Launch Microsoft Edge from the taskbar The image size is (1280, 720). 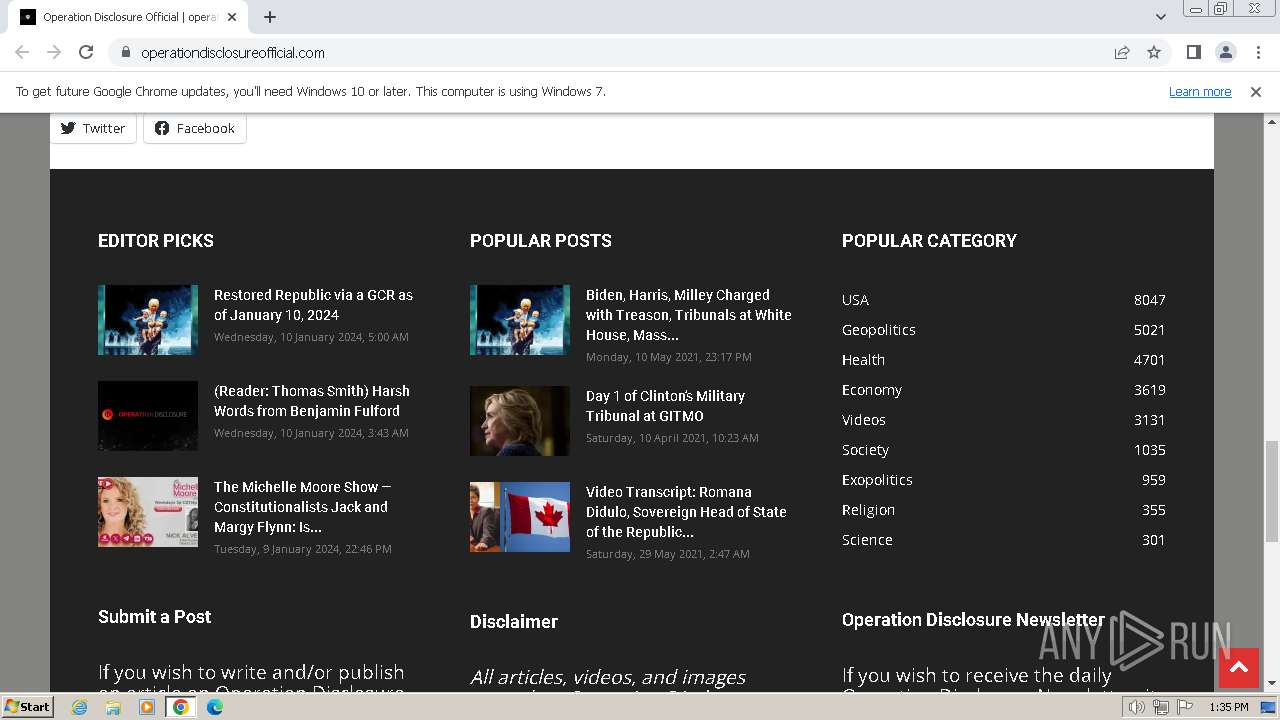coord(215,707)
